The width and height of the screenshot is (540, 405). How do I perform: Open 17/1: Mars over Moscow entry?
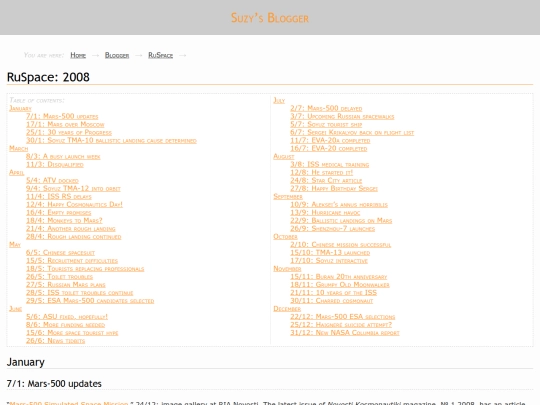coord(65,124)
